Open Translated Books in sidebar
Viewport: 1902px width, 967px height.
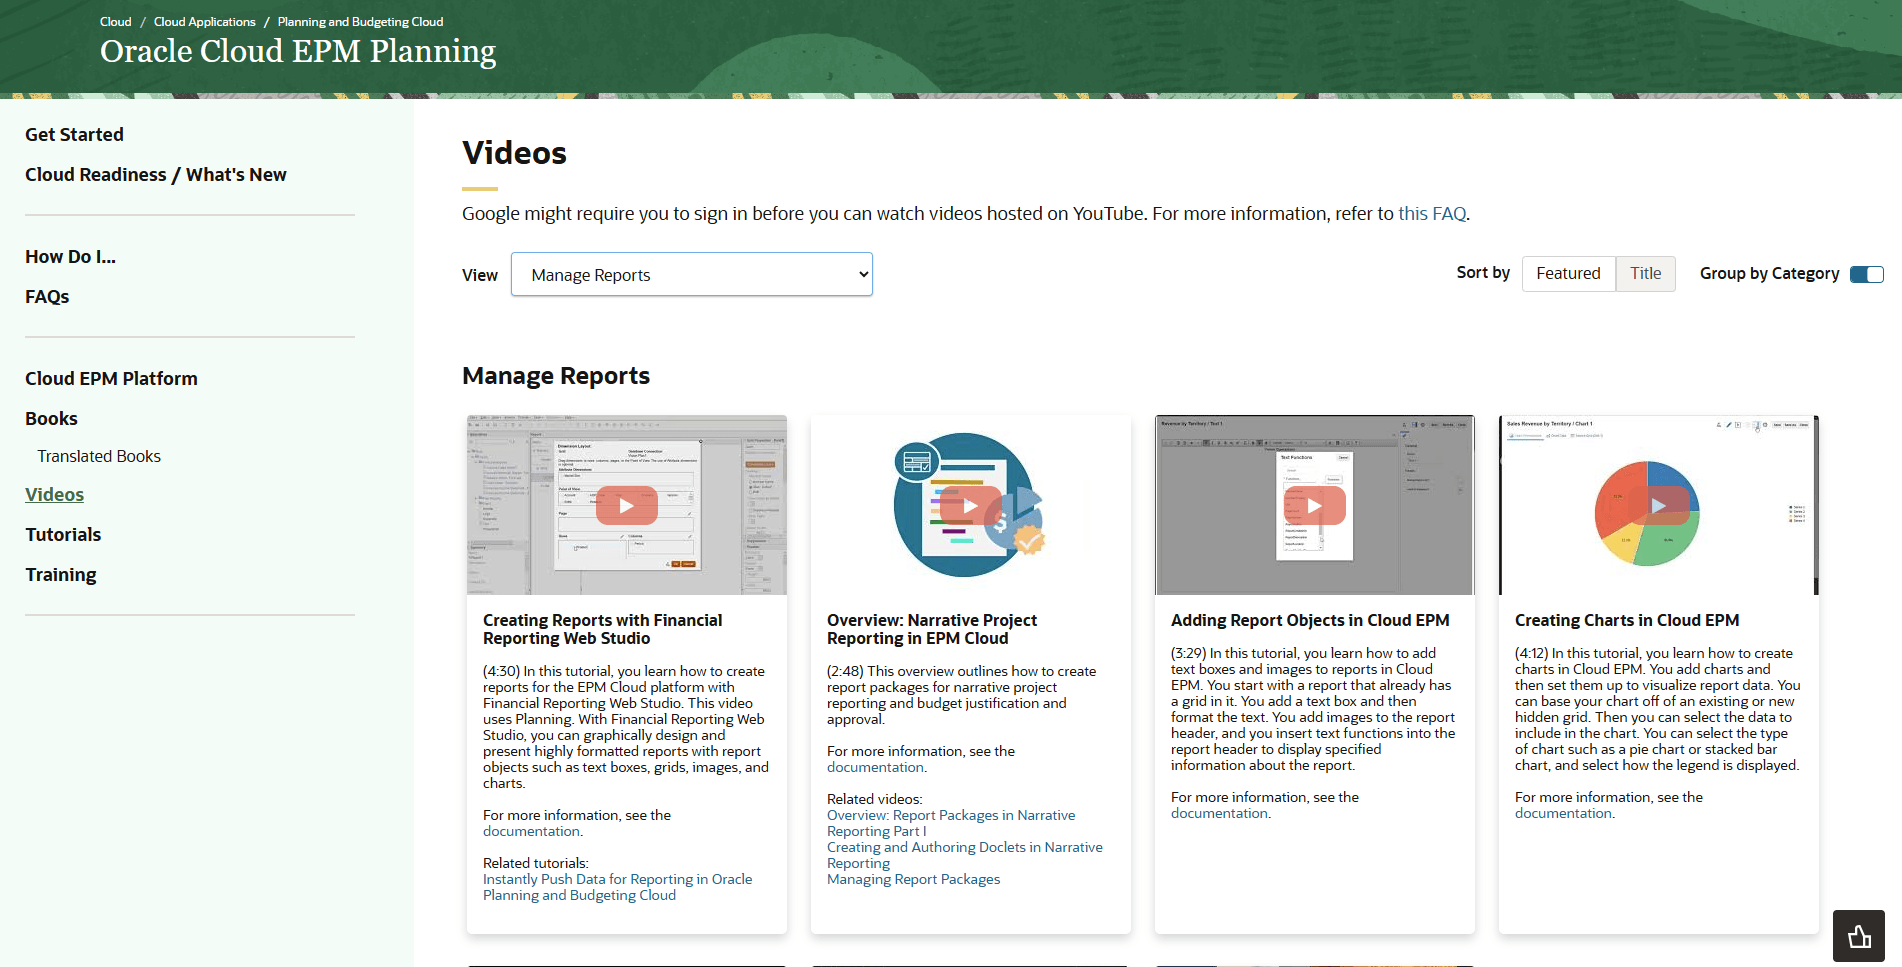[99, 456]
